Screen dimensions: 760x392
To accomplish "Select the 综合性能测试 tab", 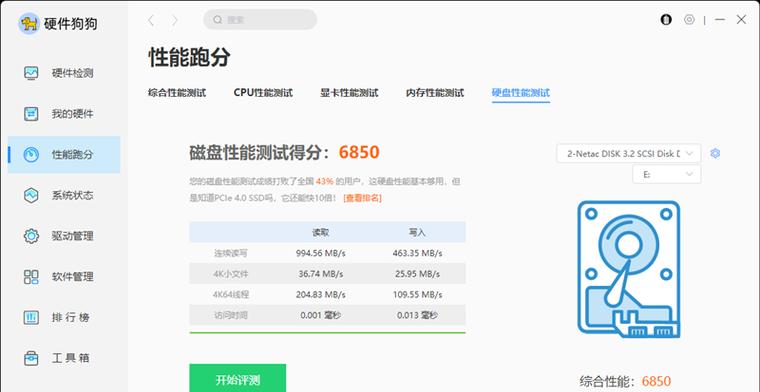I will 177,93.
